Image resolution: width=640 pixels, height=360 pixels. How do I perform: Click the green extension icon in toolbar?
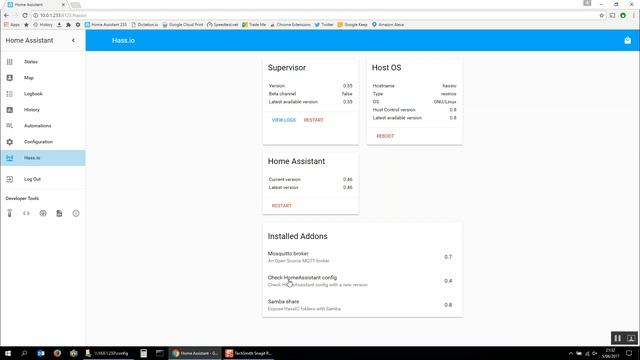(x=623, y=15)
